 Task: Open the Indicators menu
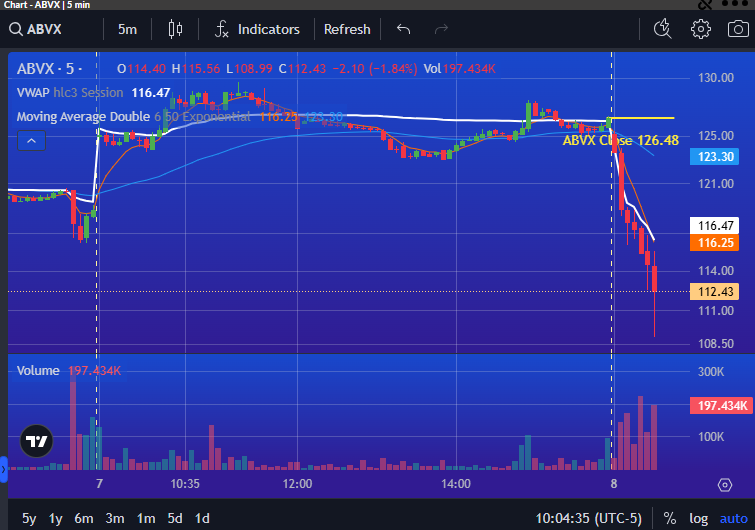[257, 29]
